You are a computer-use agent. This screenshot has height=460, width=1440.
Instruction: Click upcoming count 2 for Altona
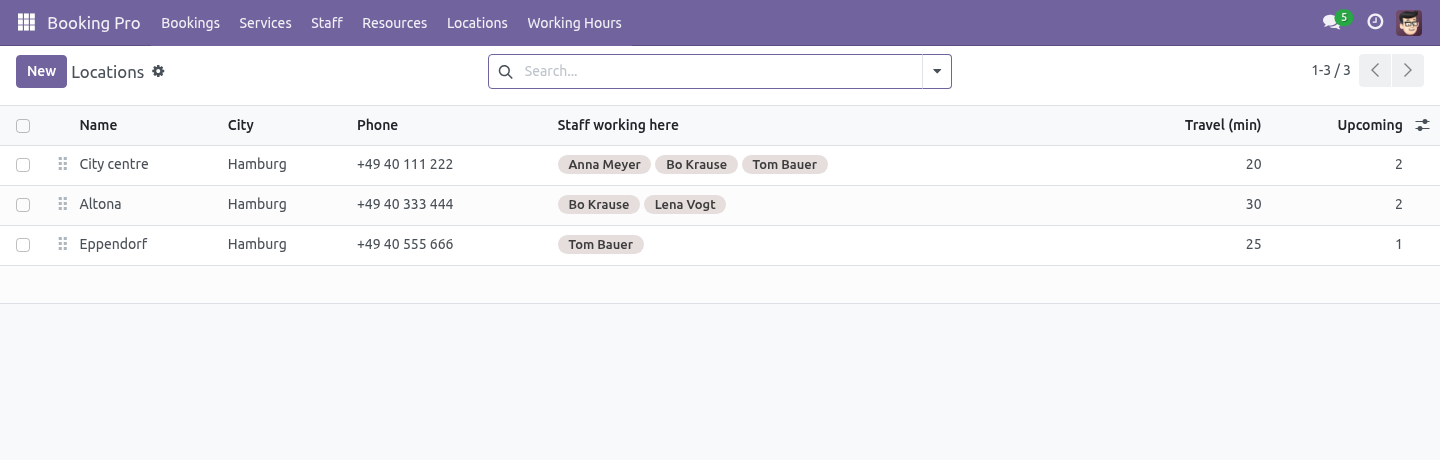tap(1399, 204)
